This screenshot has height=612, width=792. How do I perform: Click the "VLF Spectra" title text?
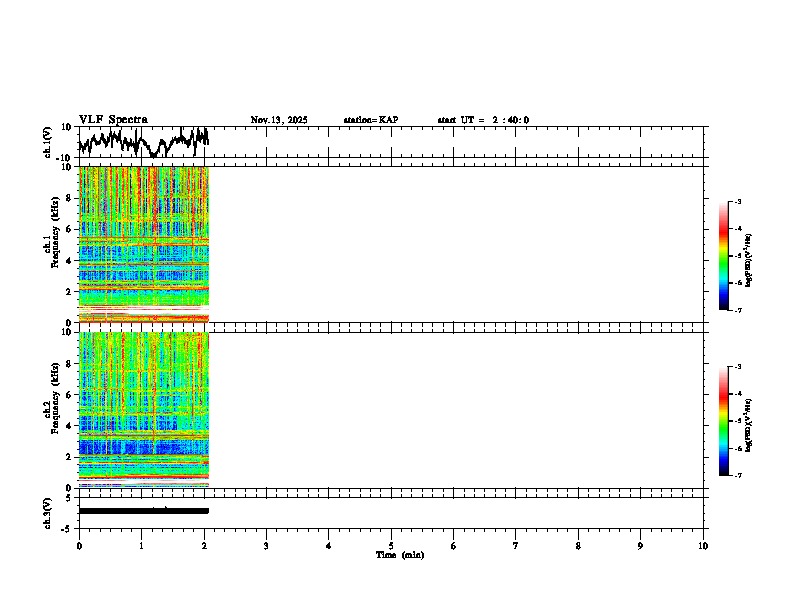coord(113,119)
